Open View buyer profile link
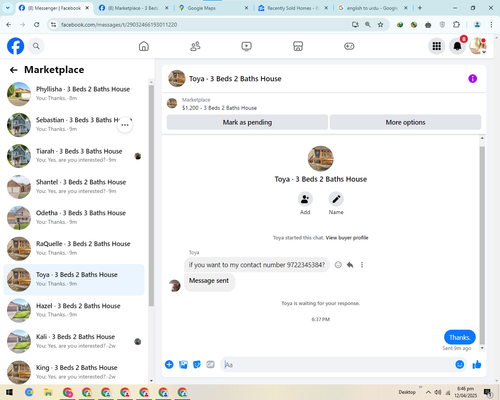The height and width of the screenshot is (400, 500). click(x=347, y=238)
